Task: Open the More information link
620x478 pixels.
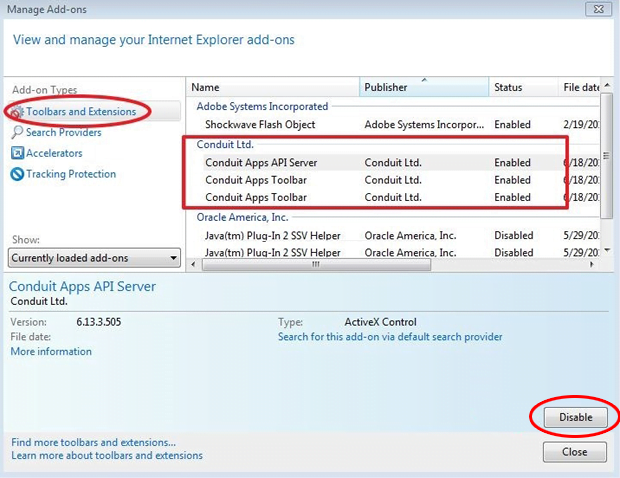Action: coord(51,351)
